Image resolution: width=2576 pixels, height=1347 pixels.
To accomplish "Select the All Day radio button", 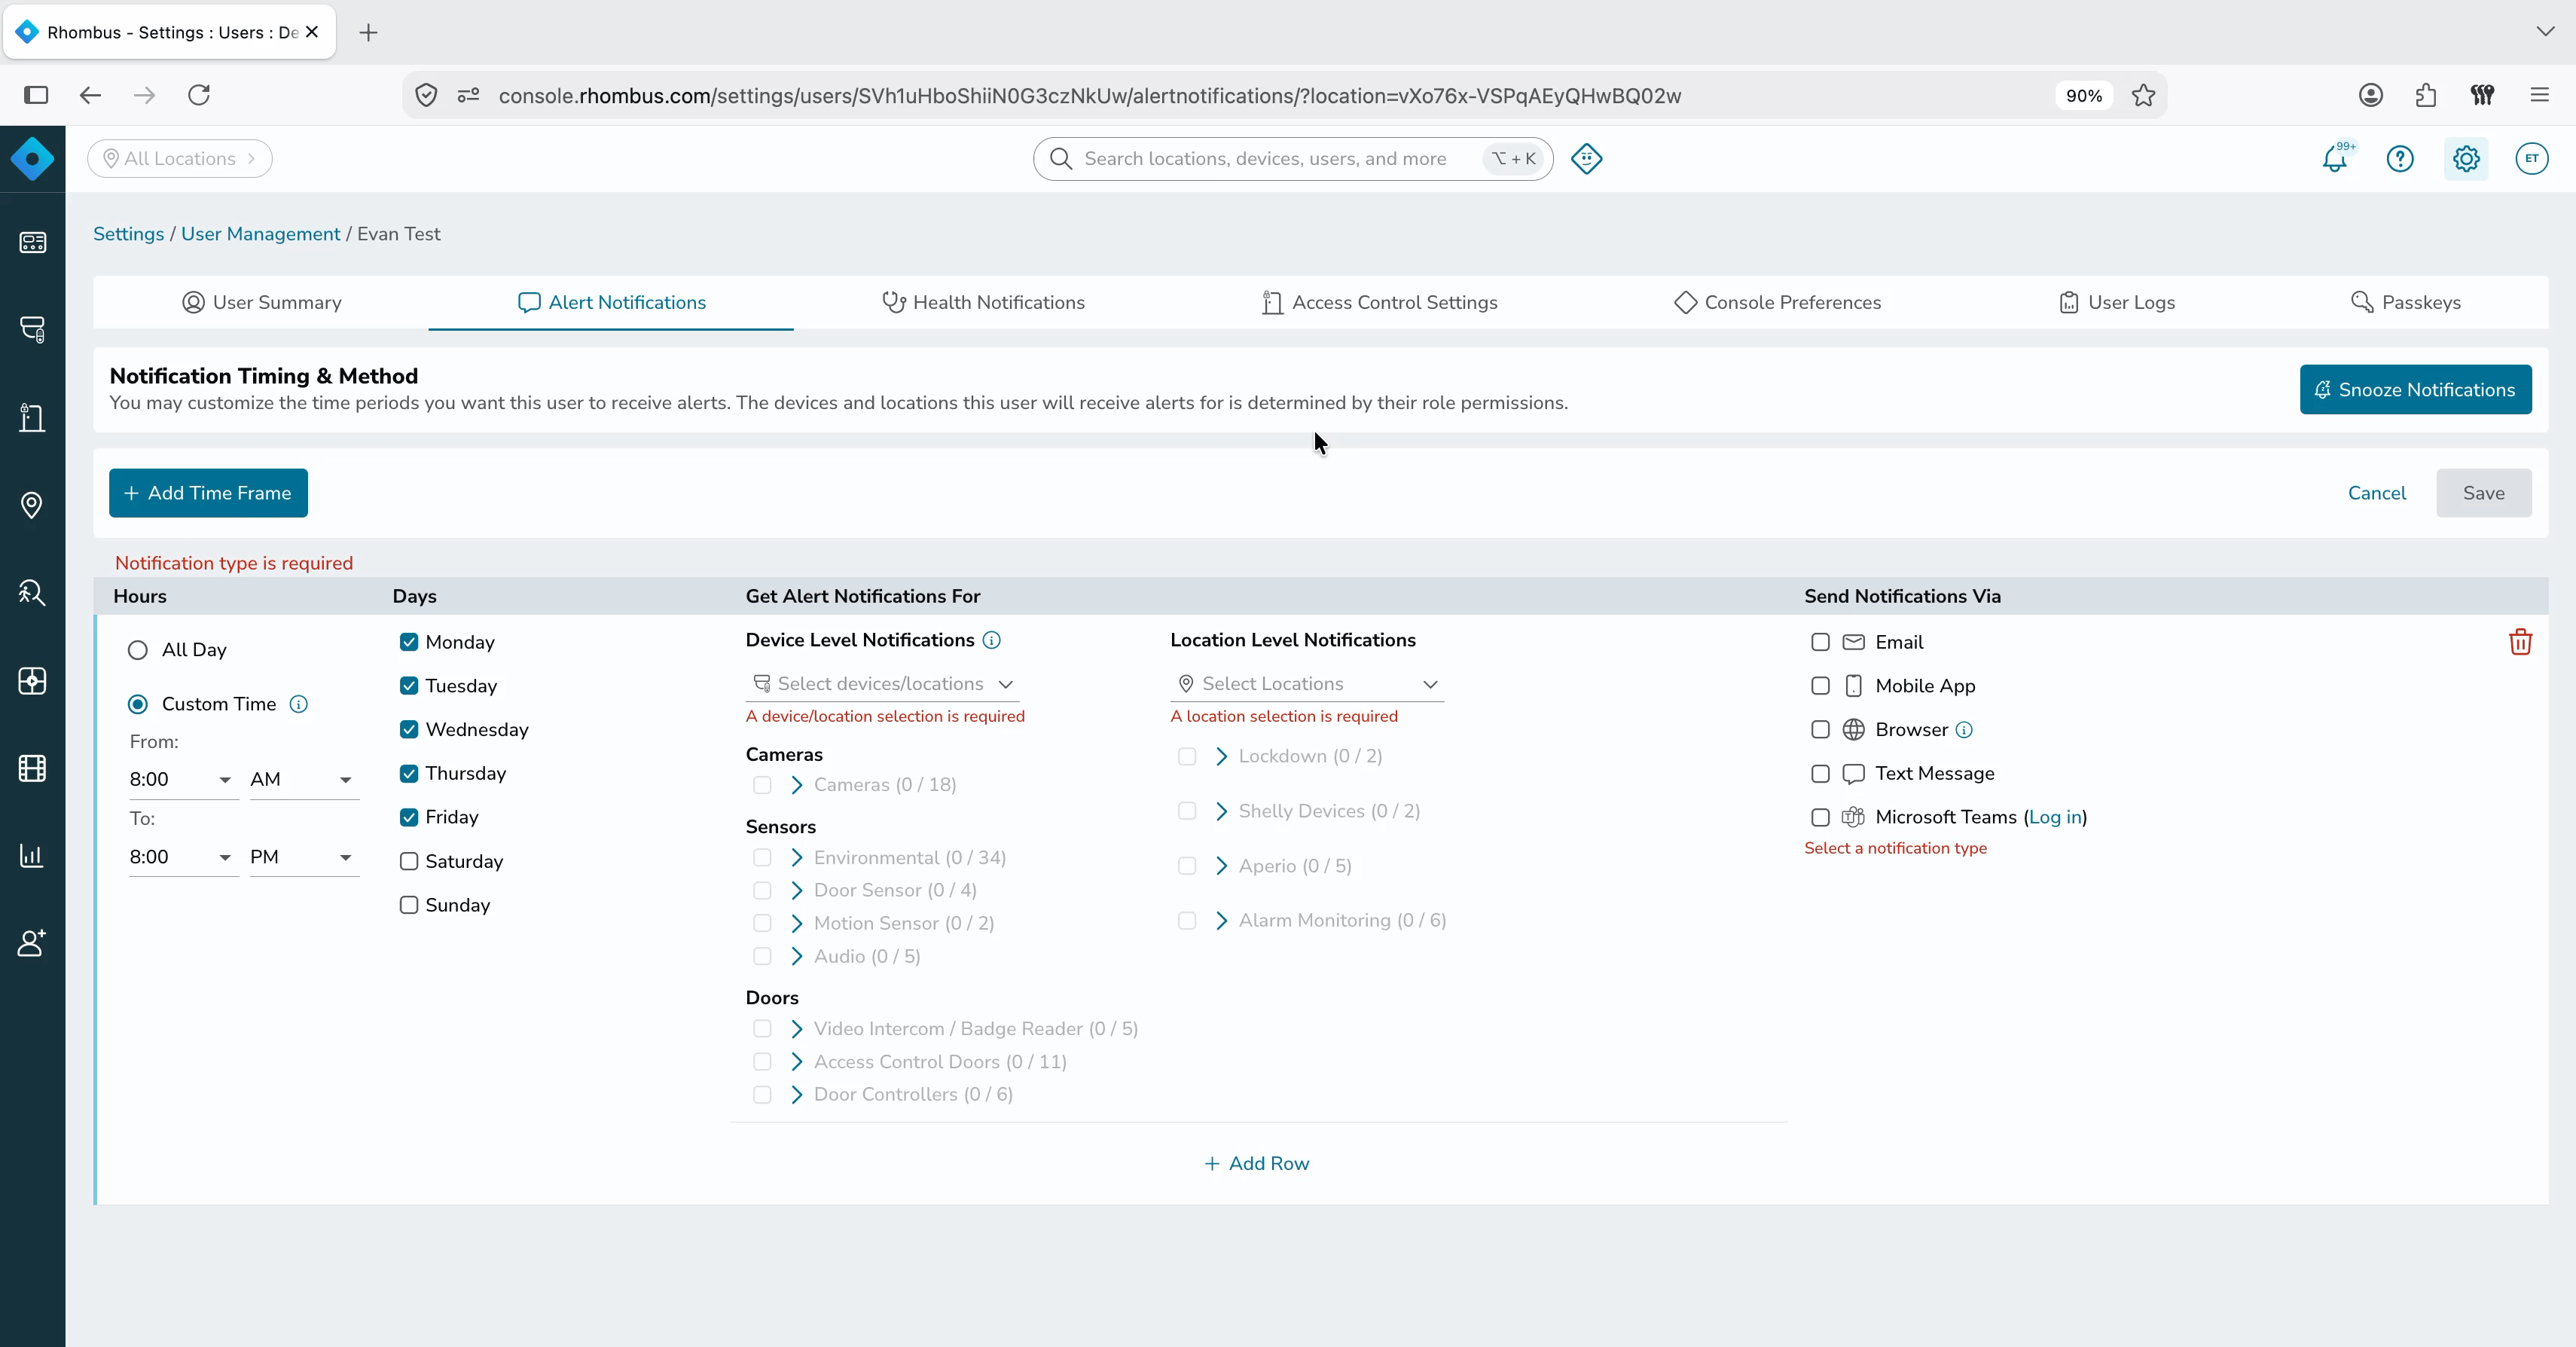I will [x=138, y=650].
